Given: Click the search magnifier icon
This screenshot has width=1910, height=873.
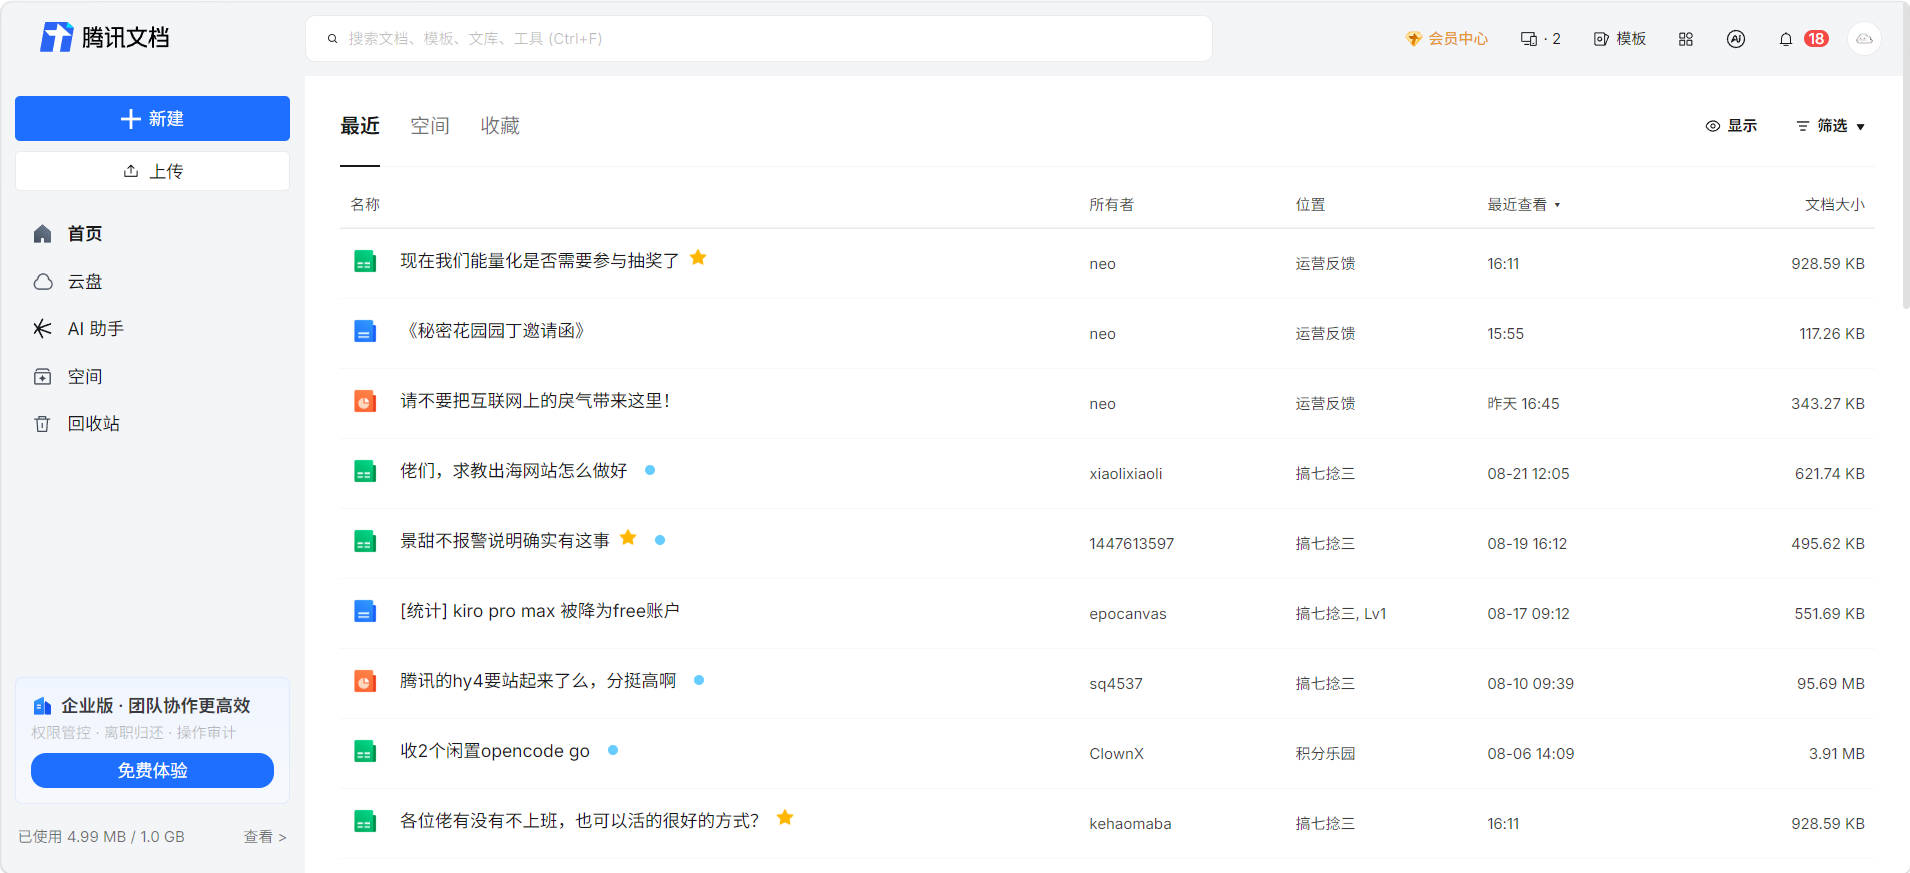Looking at the screenshot, I should pos(332,39).
